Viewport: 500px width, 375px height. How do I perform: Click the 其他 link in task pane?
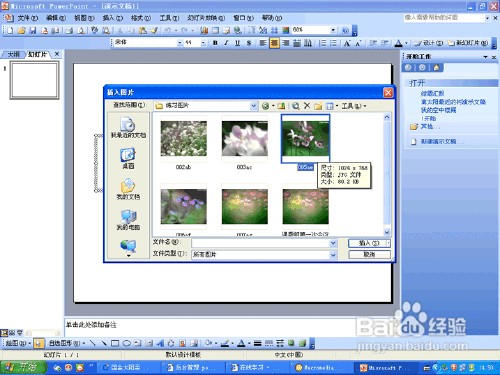[427, 127]
